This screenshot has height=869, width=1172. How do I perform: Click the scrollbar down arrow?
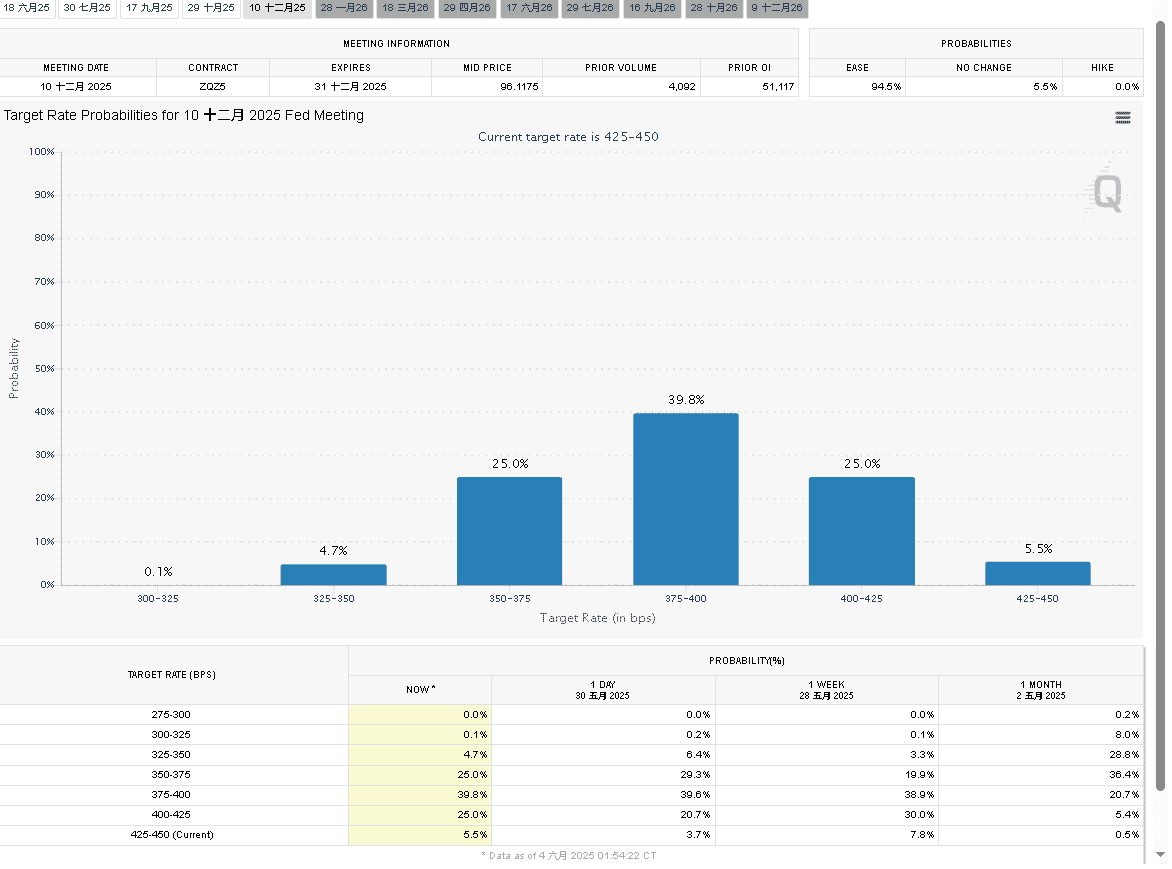point(1160,854)
